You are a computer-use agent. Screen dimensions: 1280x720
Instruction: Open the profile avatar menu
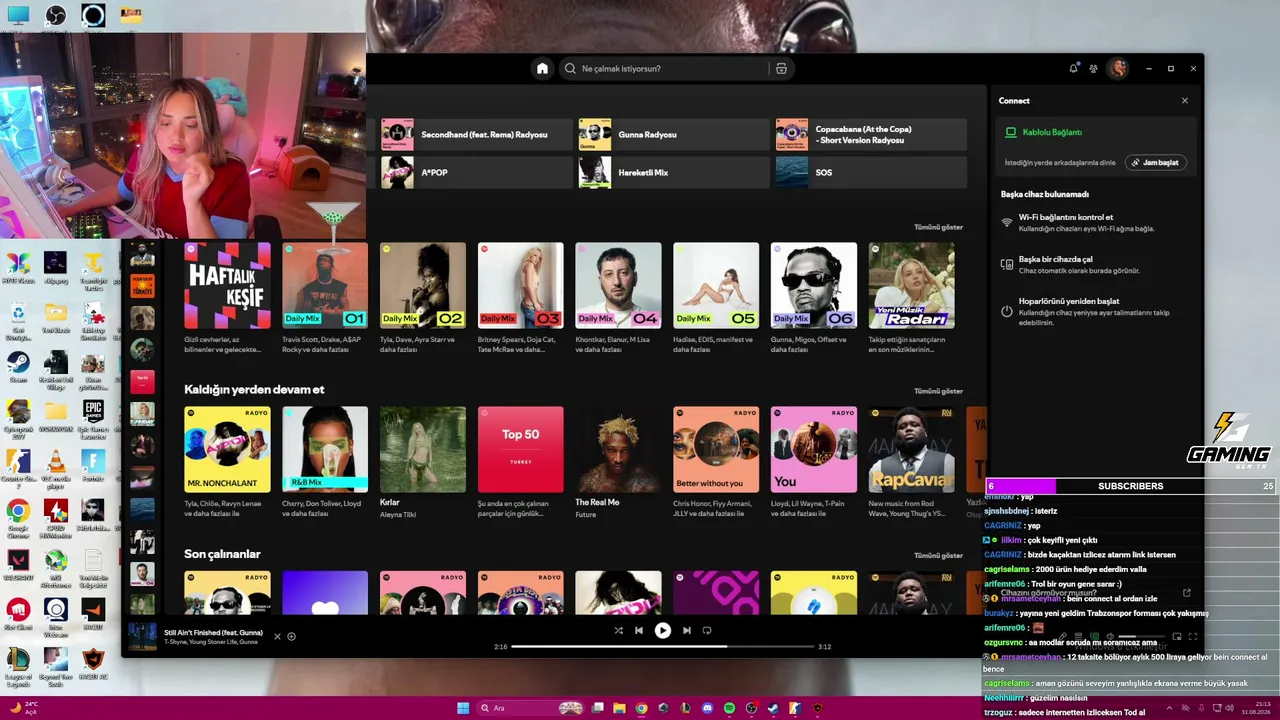tap(1117, 69)
